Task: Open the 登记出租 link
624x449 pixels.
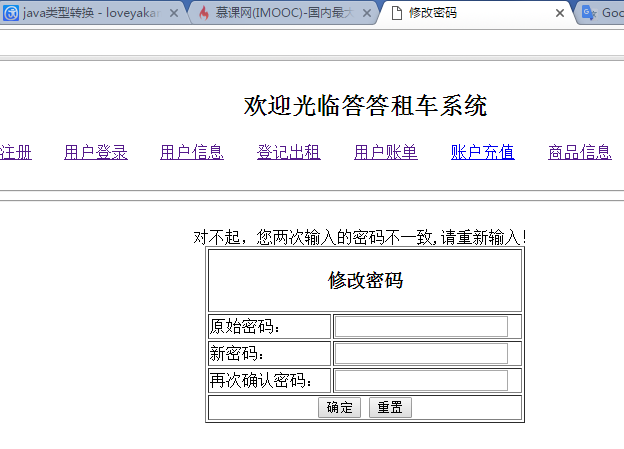Action: coord(289,152)
